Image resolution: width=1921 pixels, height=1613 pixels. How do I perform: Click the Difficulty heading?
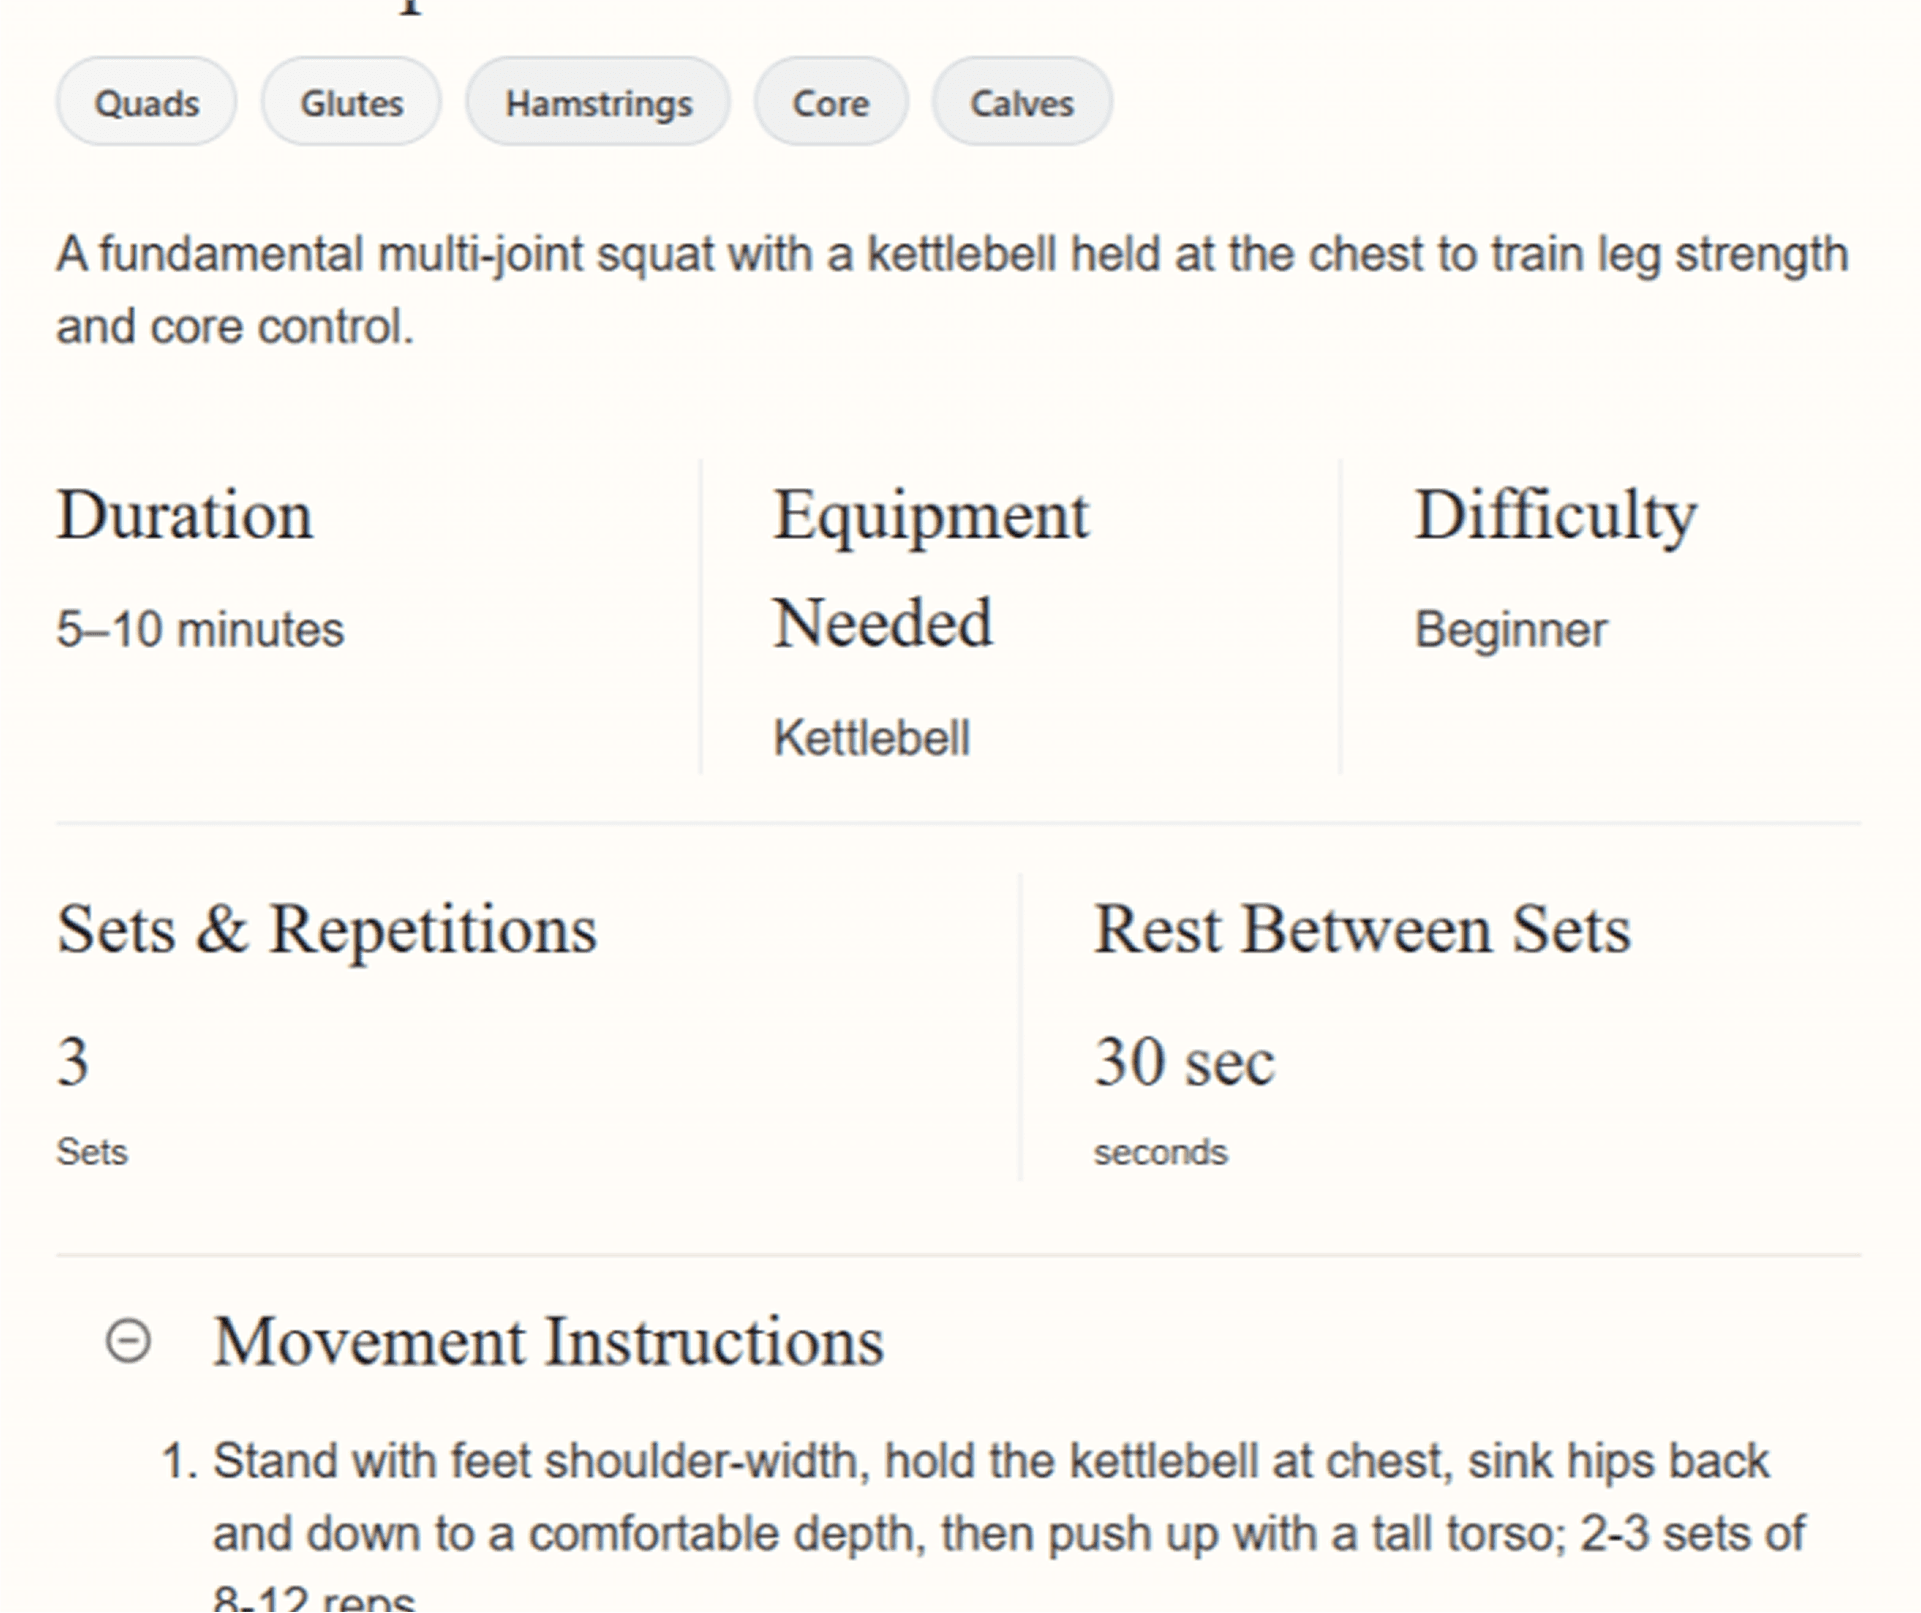coord(1554,516)
